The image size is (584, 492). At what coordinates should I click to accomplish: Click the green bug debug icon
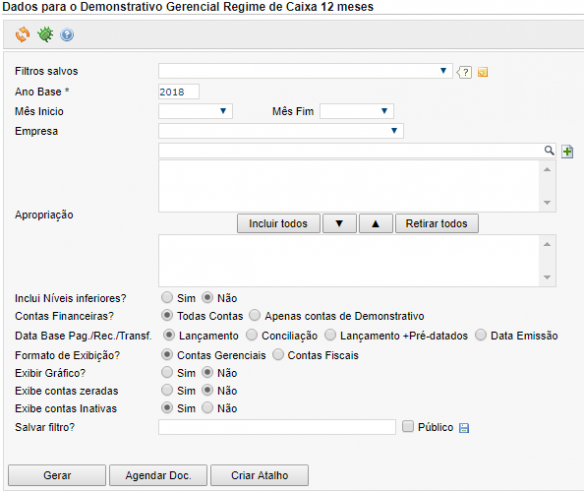[45, 35]
